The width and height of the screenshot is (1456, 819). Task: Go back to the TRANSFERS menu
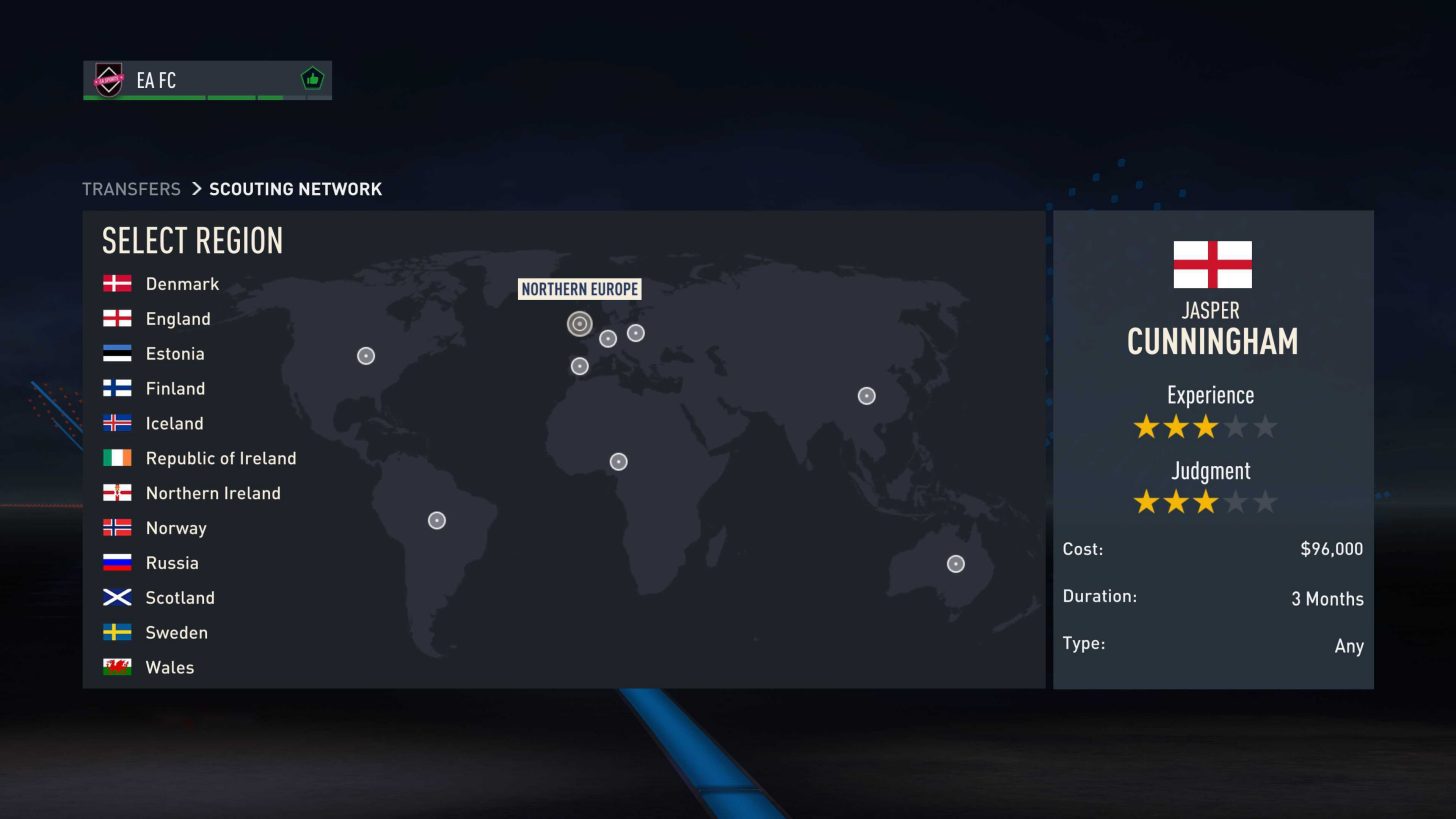pyautogui.click(x=131, y=188)
